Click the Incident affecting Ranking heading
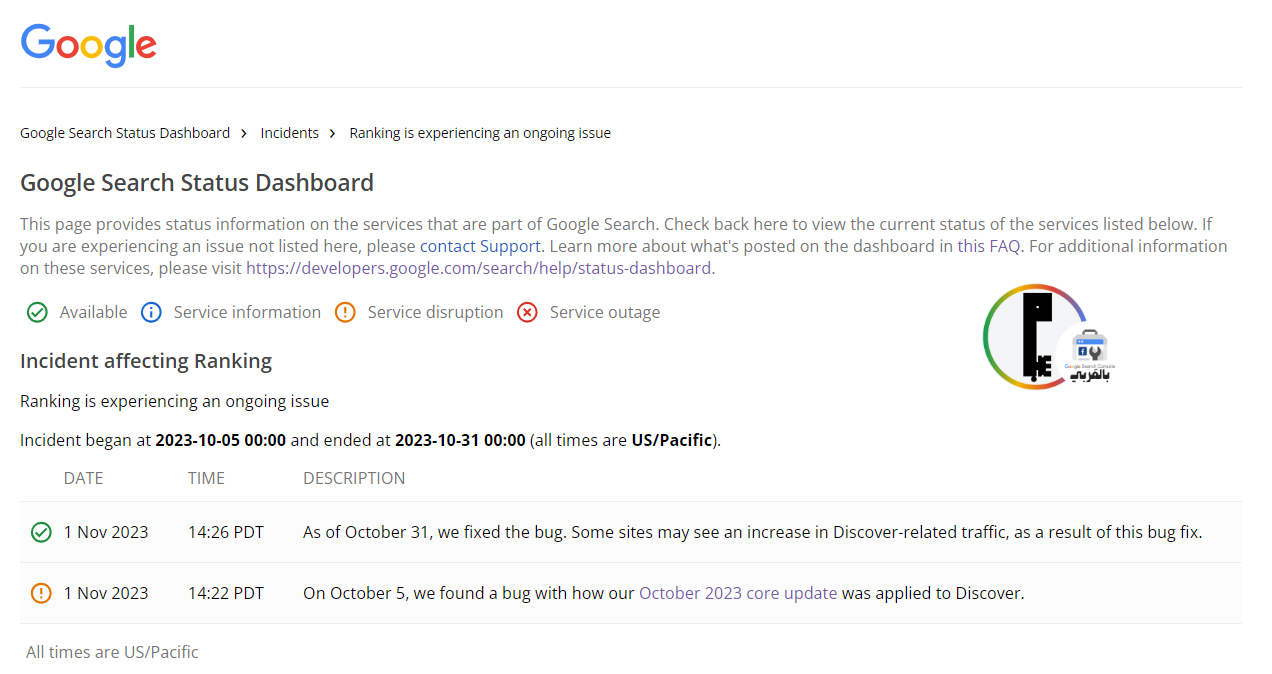Screen dimensions: 1272x674 pyautogui.click(x=146, y=361)
